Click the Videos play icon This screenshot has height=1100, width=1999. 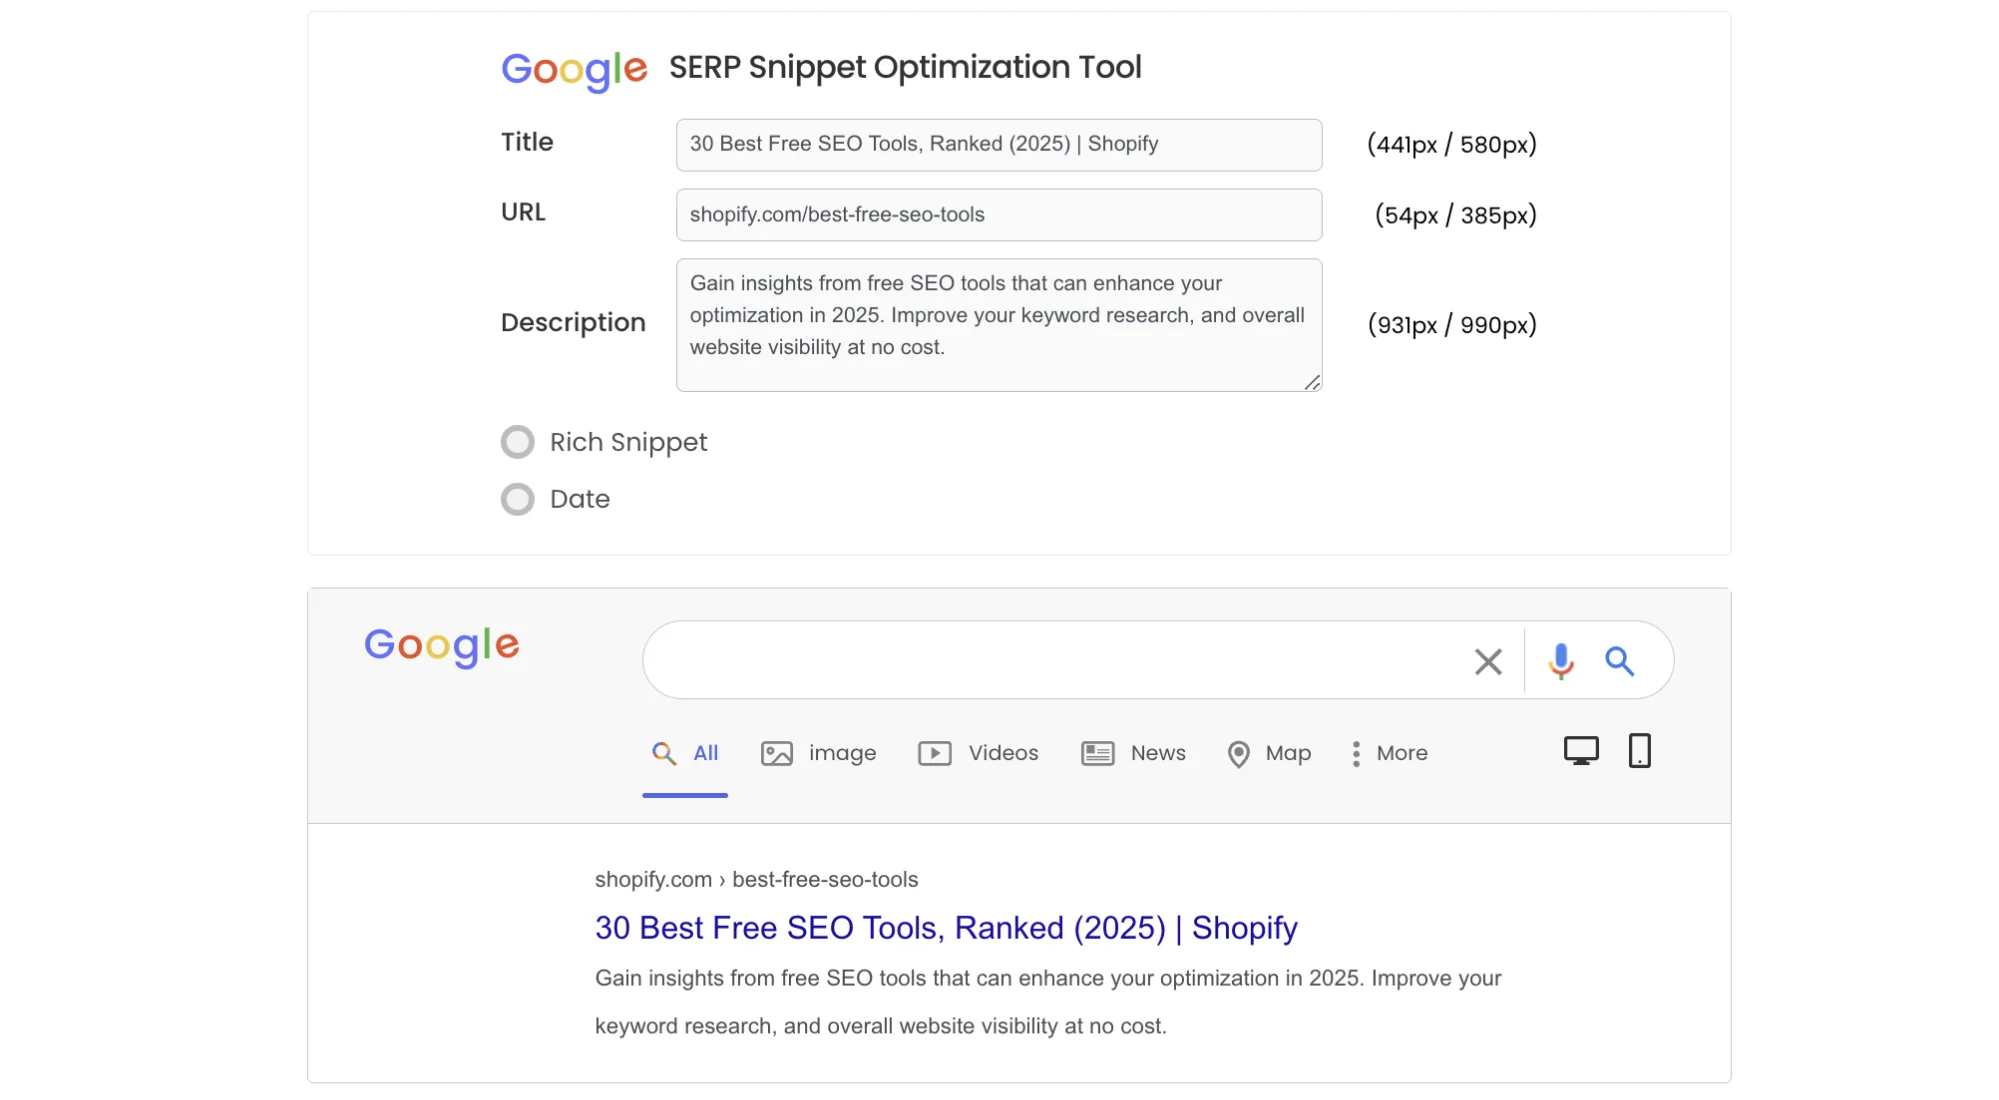click(x=934, y=753)
